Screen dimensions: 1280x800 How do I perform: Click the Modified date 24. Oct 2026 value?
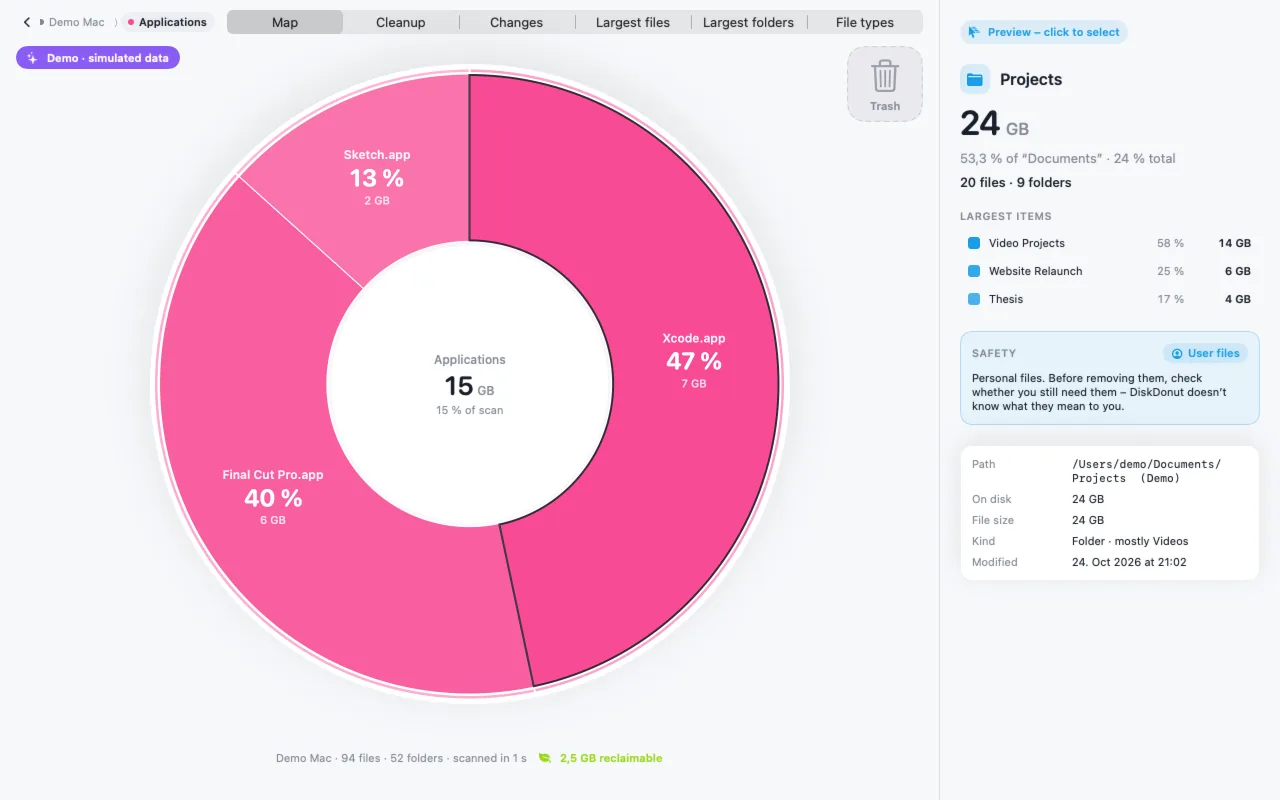1129,562
